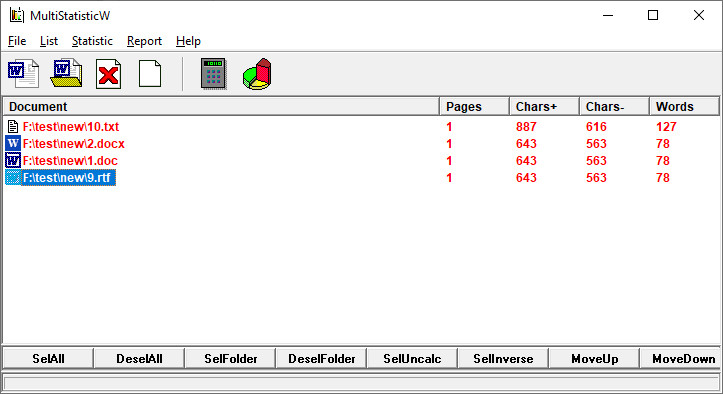Click the 616 Chars- value for 10.txt
The image size is (723, 394).
[596, 126]
